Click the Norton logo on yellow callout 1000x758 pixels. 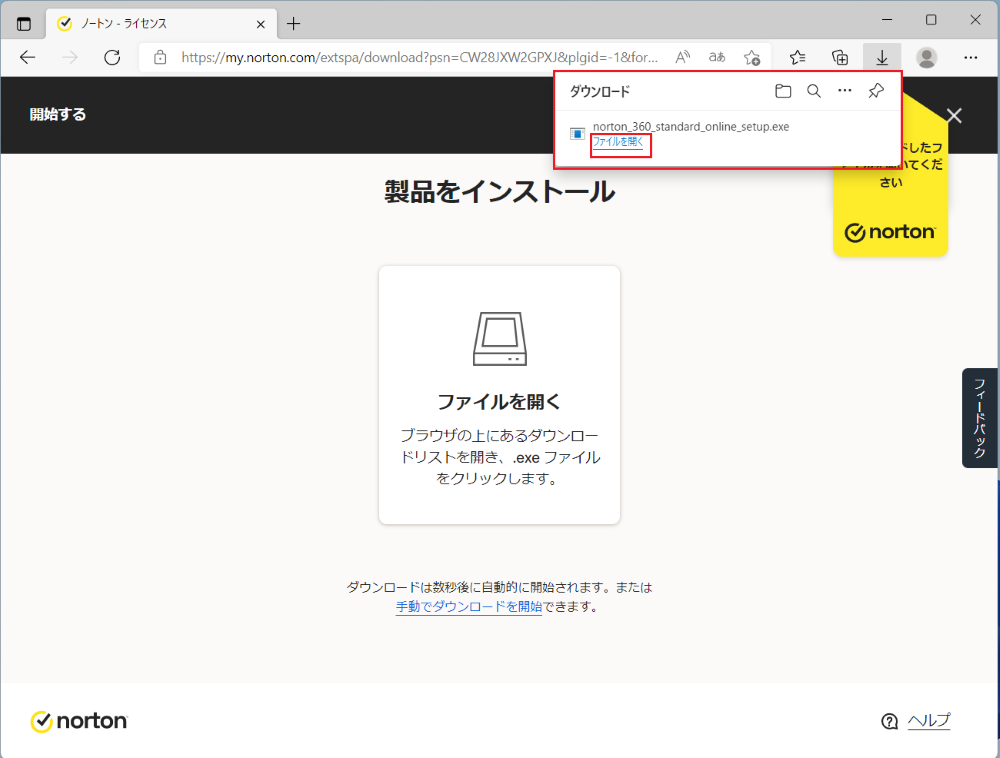pos(890,232)
